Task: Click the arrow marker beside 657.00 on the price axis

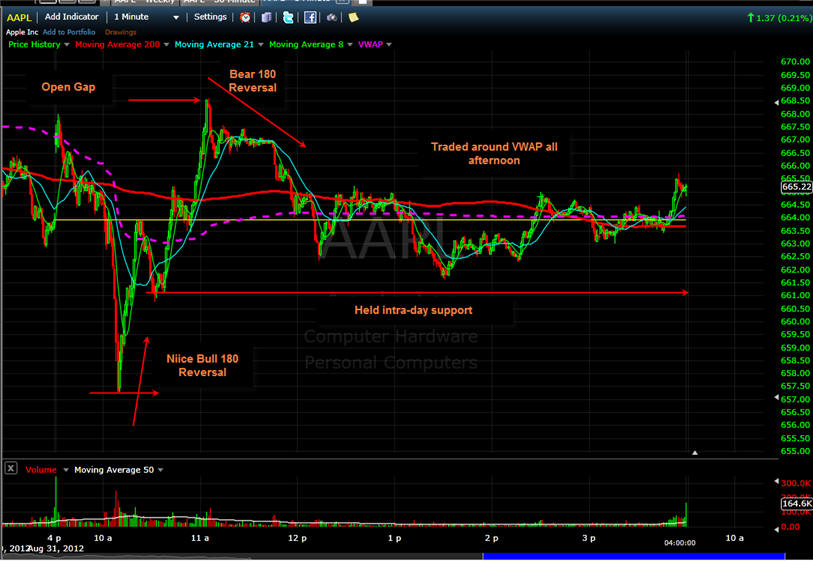Action: (x=776, y=397)
